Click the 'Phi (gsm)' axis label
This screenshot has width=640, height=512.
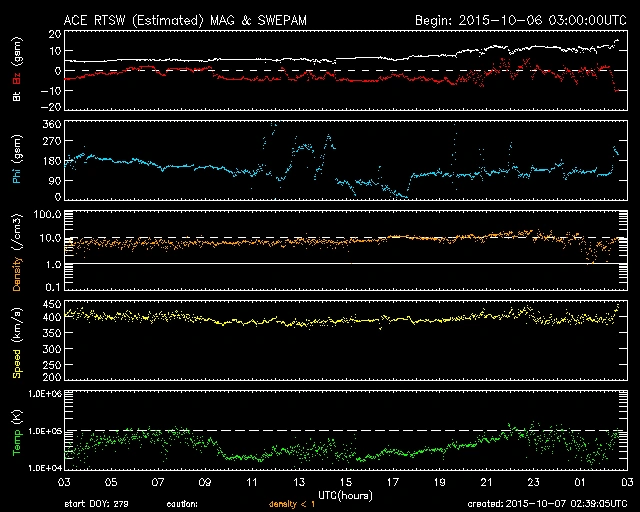(17, 159)
